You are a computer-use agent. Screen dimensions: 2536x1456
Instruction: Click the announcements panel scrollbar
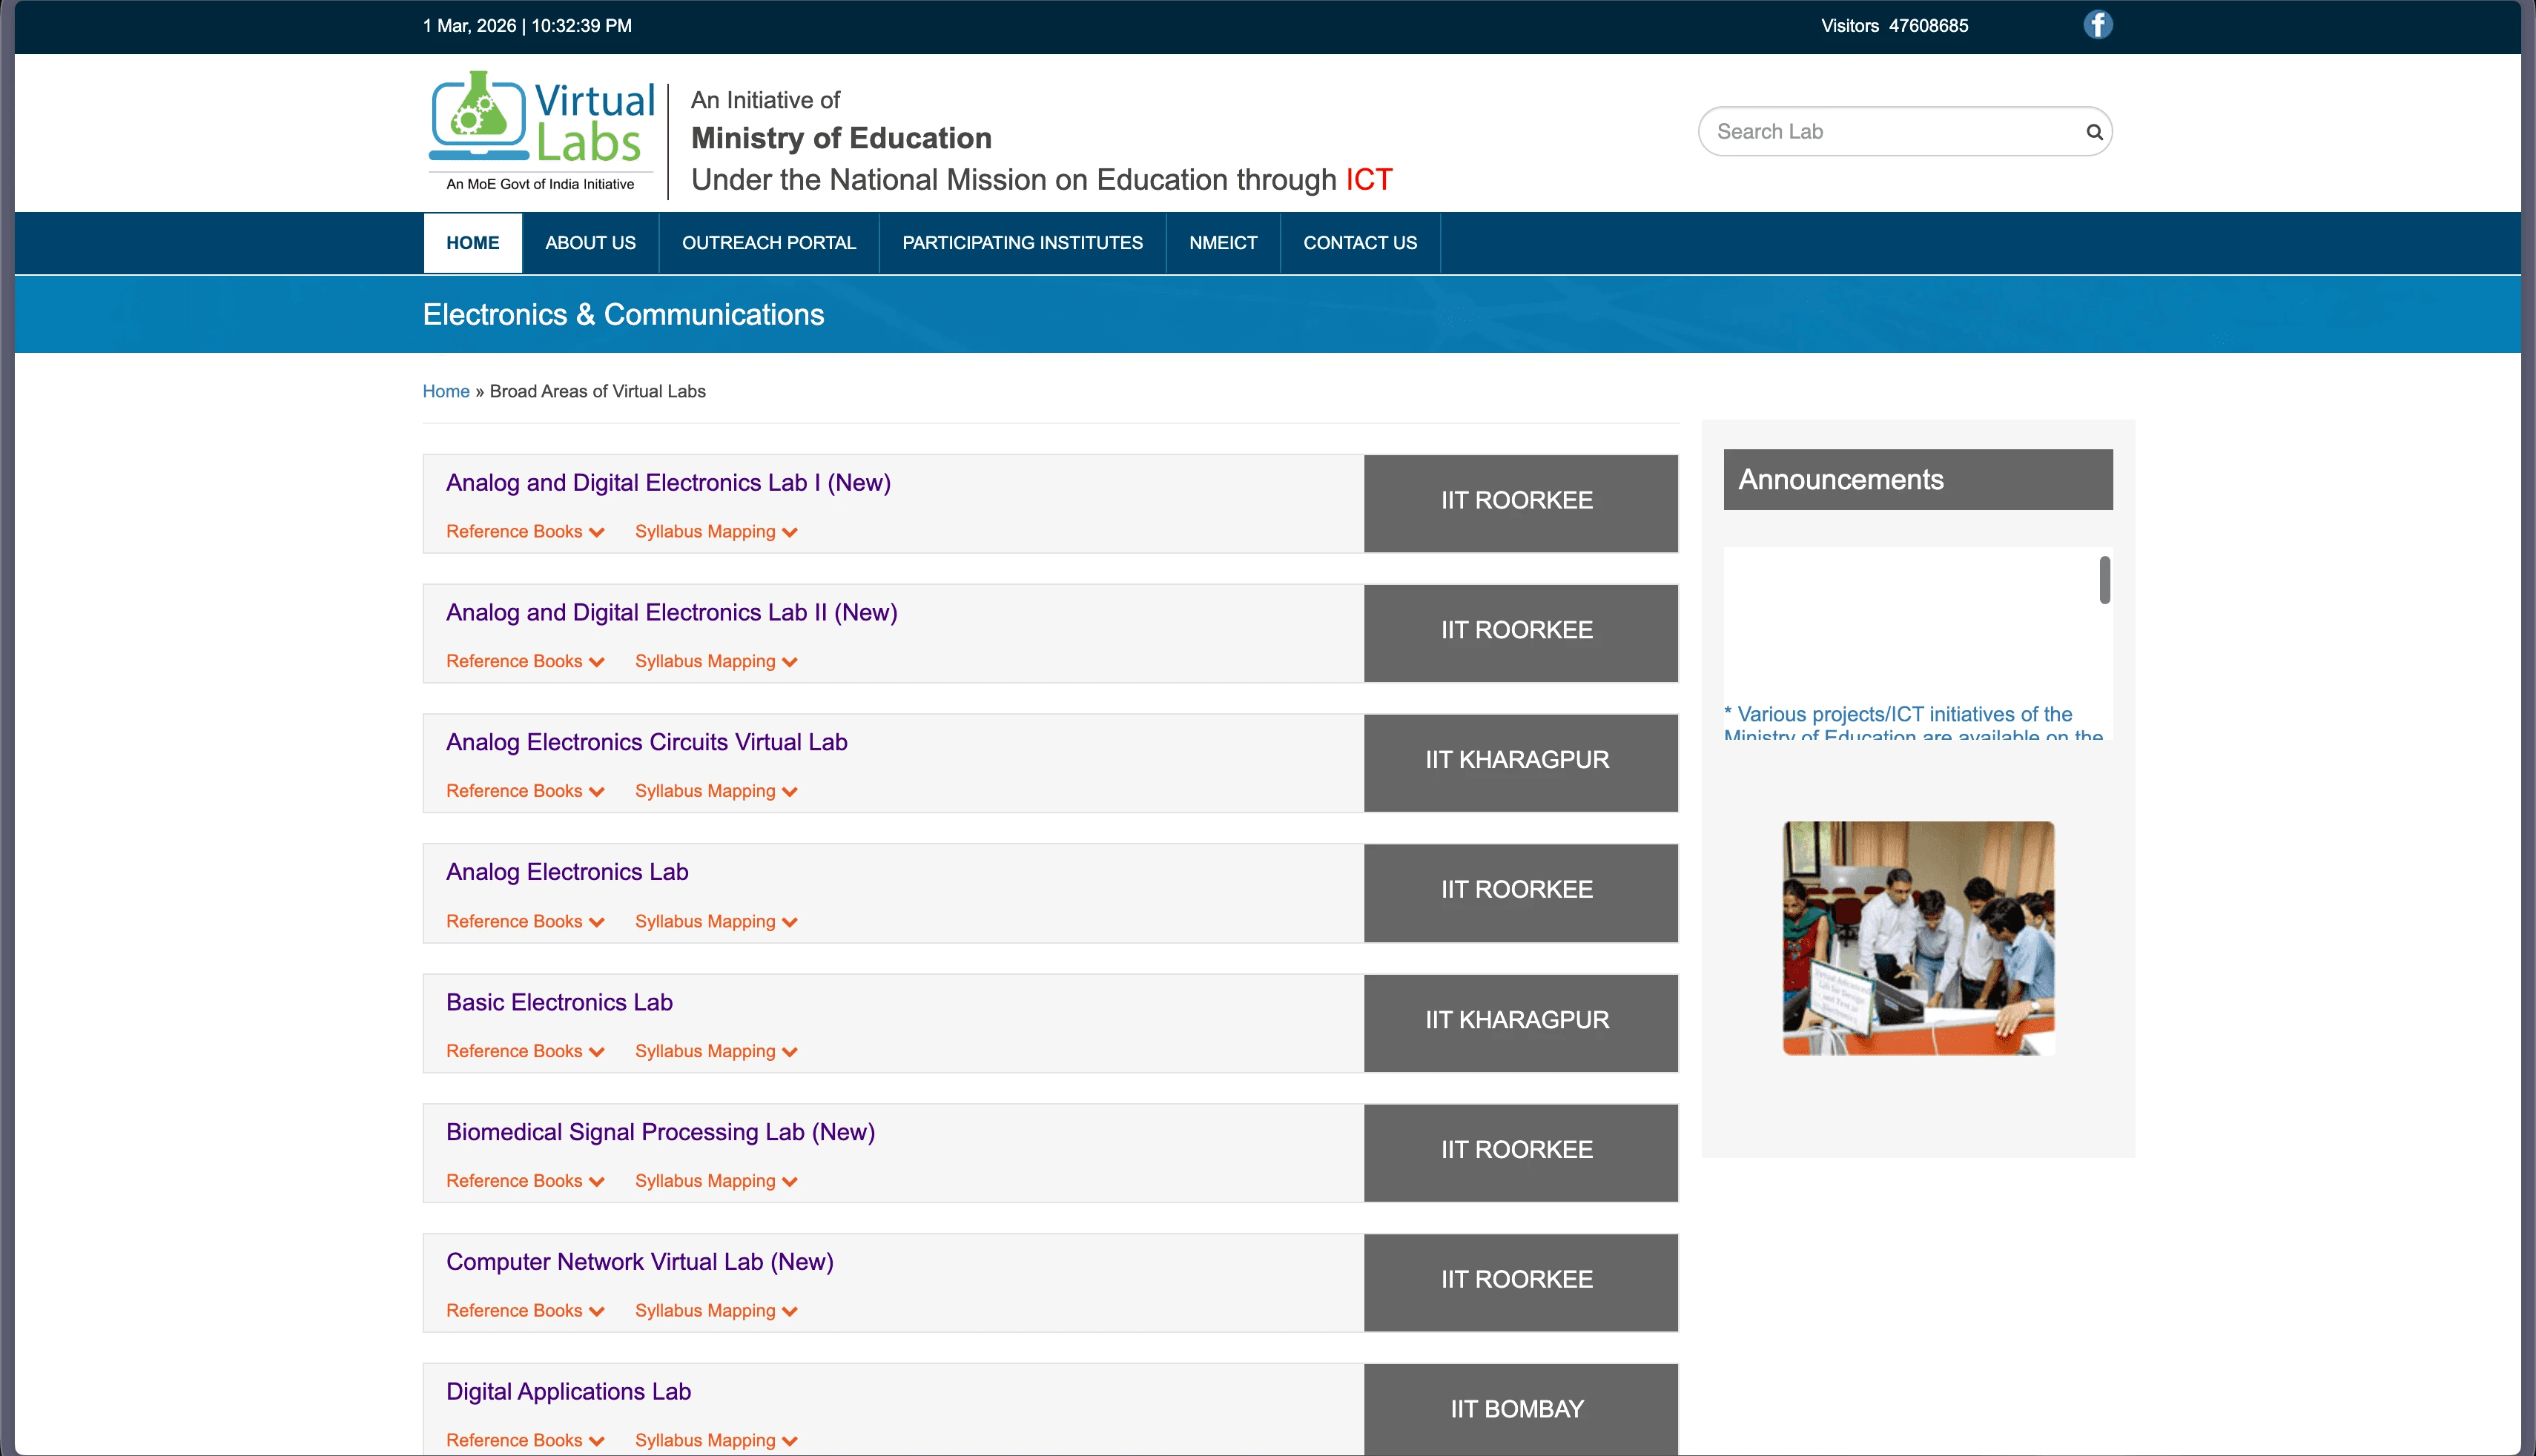click(2104, 580)
